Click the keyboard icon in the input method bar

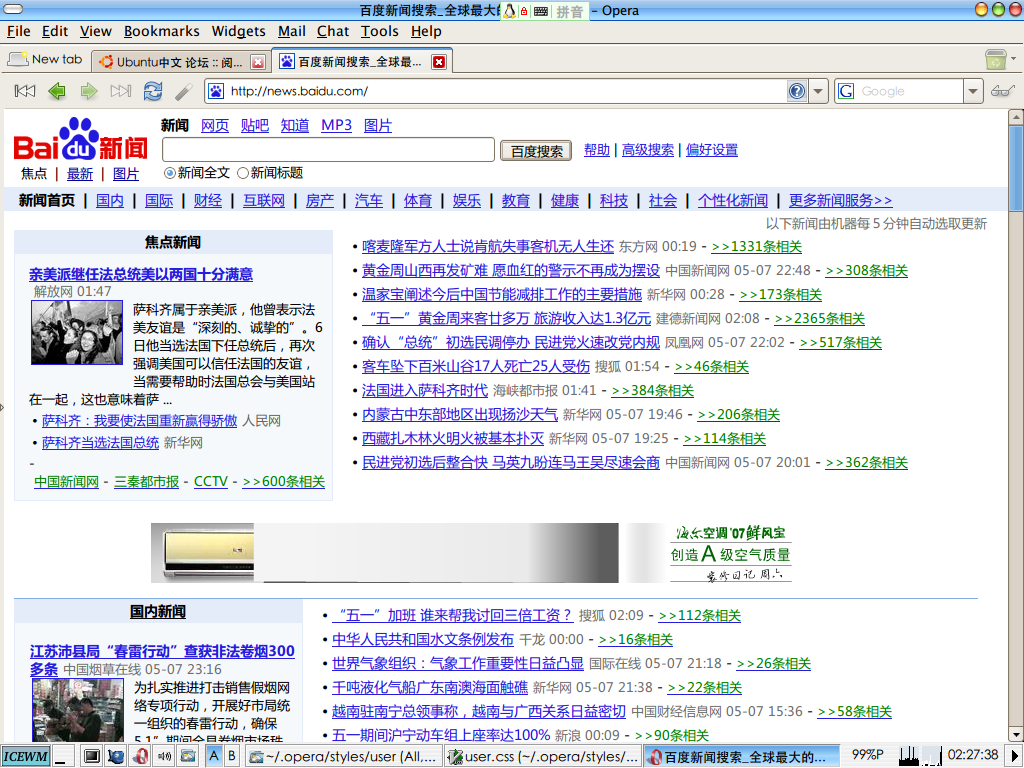541,11
